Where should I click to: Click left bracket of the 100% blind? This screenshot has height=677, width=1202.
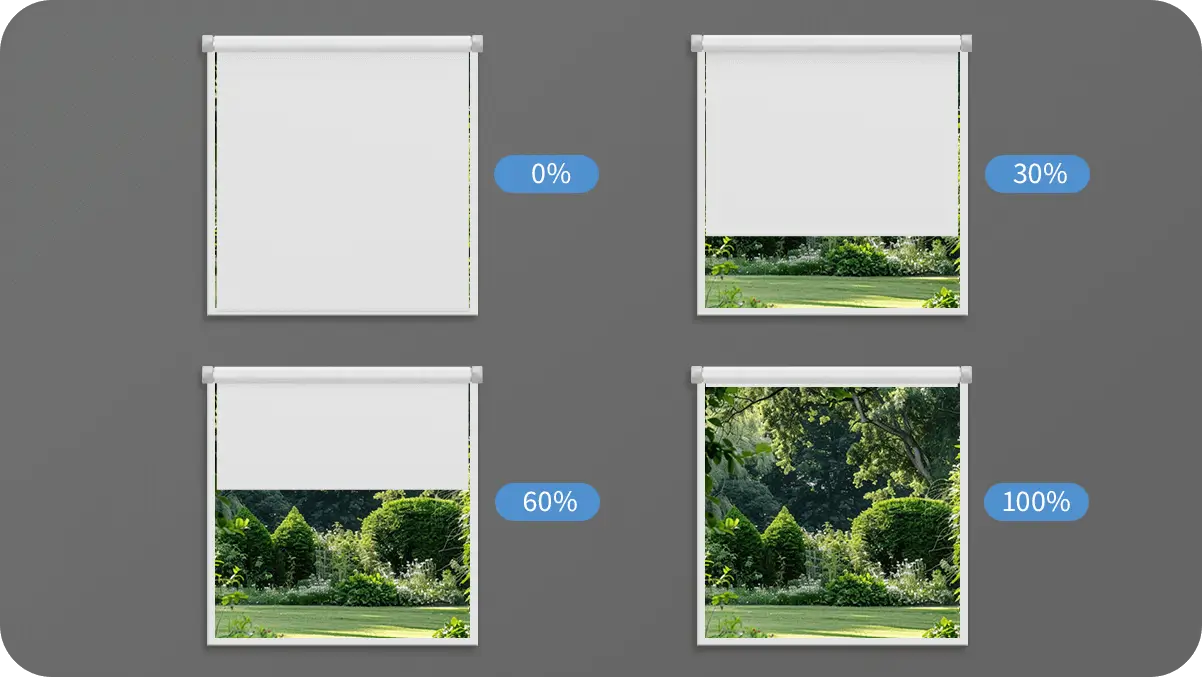[697, 374]
